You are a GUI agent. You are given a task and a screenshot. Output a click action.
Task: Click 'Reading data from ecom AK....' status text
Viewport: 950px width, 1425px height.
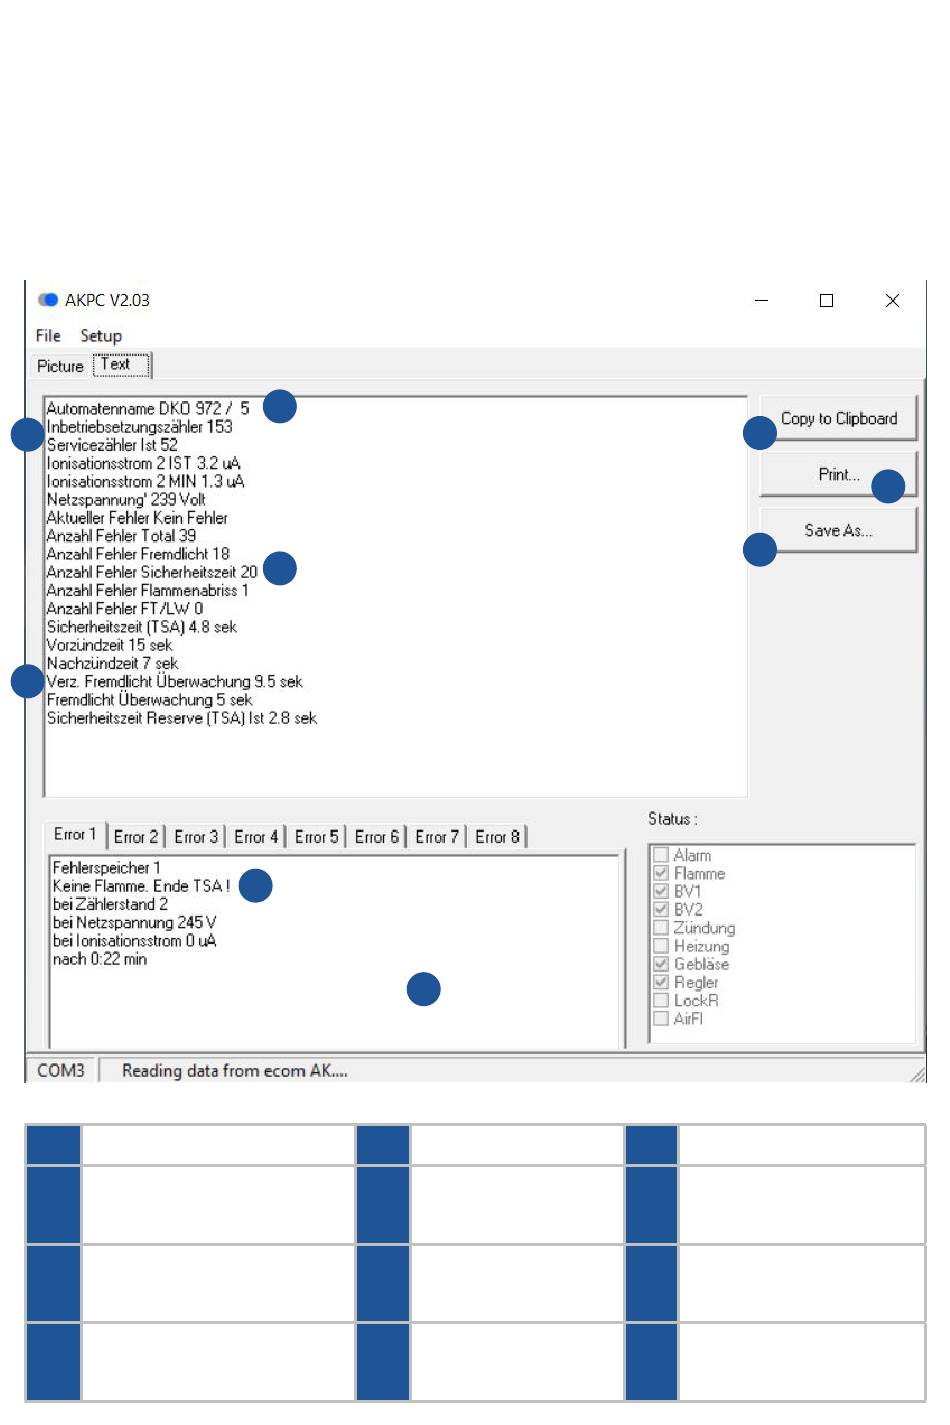[235, 1070]
